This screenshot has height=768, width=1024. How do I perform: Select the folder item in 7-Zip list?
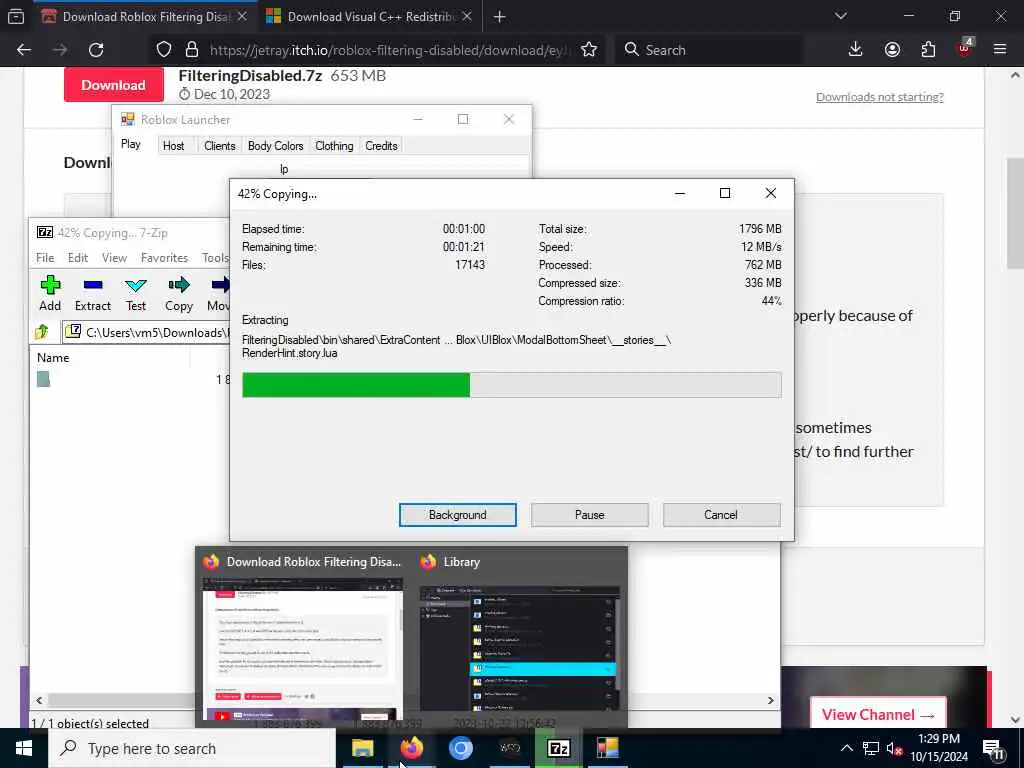[x=43, y=379]
